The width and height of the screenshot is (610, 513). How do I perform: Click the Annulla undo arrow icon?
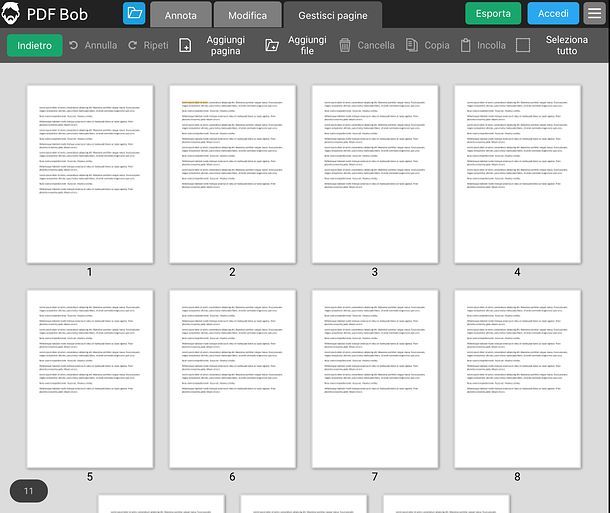(74, 45)
